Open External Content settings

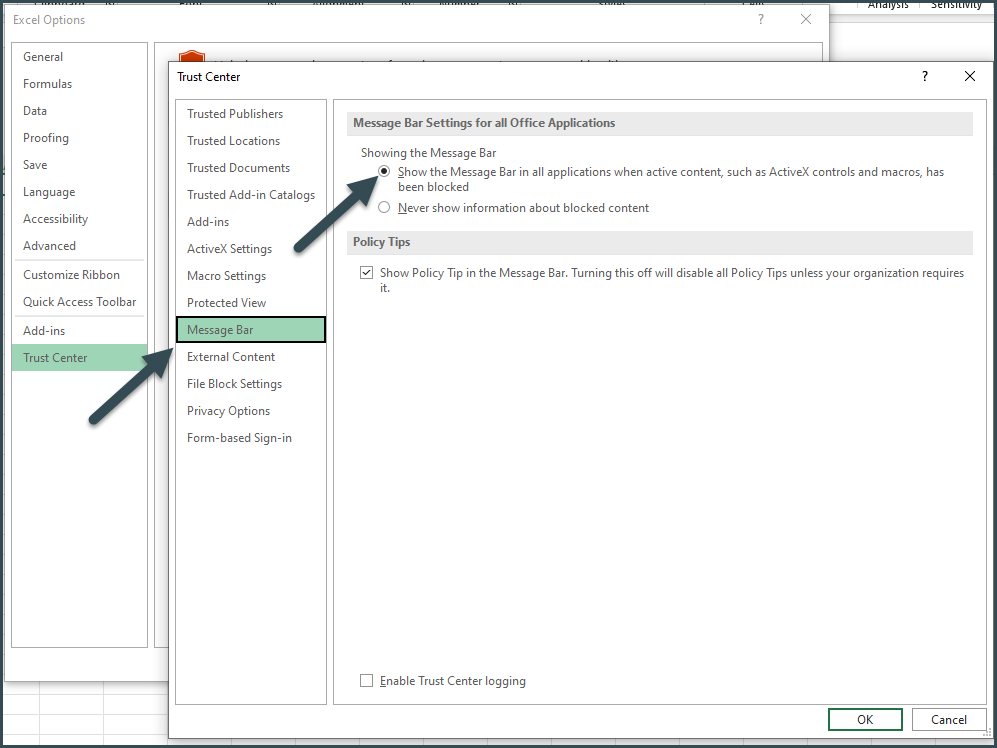click(231, 356)
